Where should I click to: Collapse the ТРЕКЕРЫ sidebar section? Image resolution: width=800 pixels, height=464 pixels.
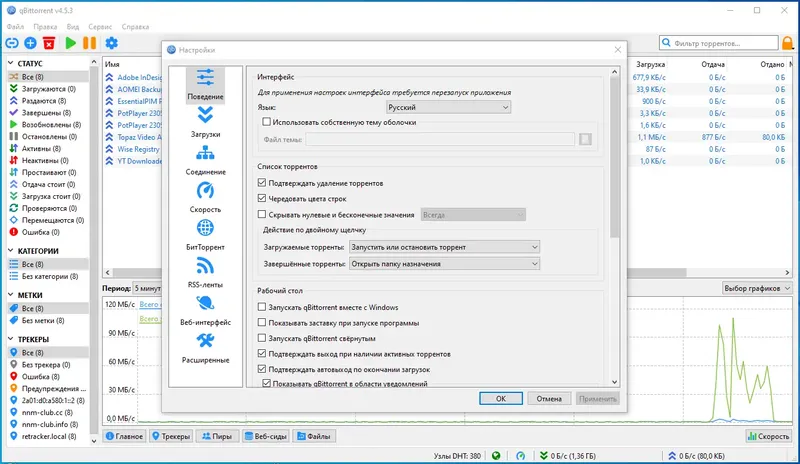pyautogui.click(x=11, y=339)
